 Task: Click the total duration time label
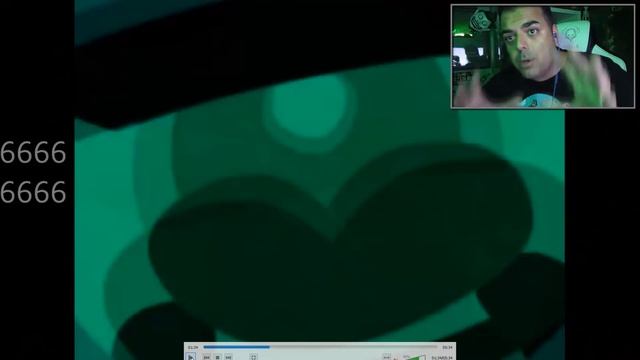[x=447, y=347]
